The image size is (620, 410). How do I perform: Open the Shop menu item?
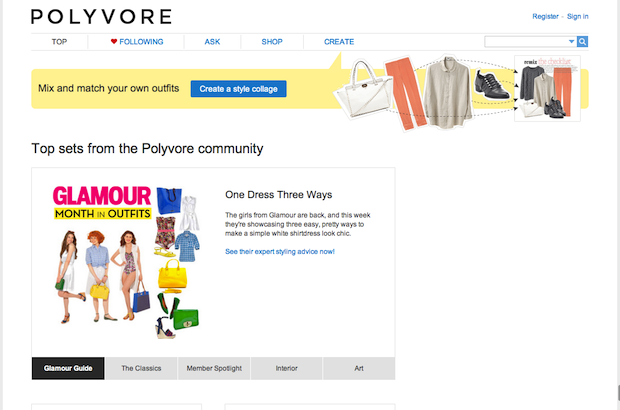tap(272, 42)
